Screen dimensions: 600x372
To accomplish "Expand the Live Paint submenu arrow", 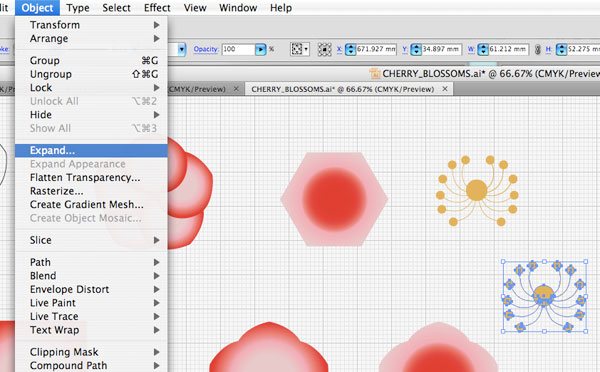I will coord(157,303).
